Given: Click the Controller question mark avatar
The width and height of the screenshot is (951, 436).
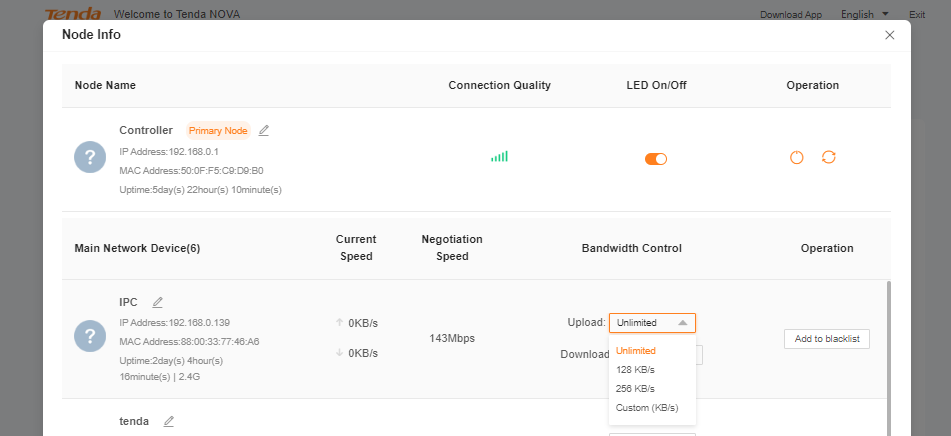Looking at the screenshot, I should click(x=90, y=157).
